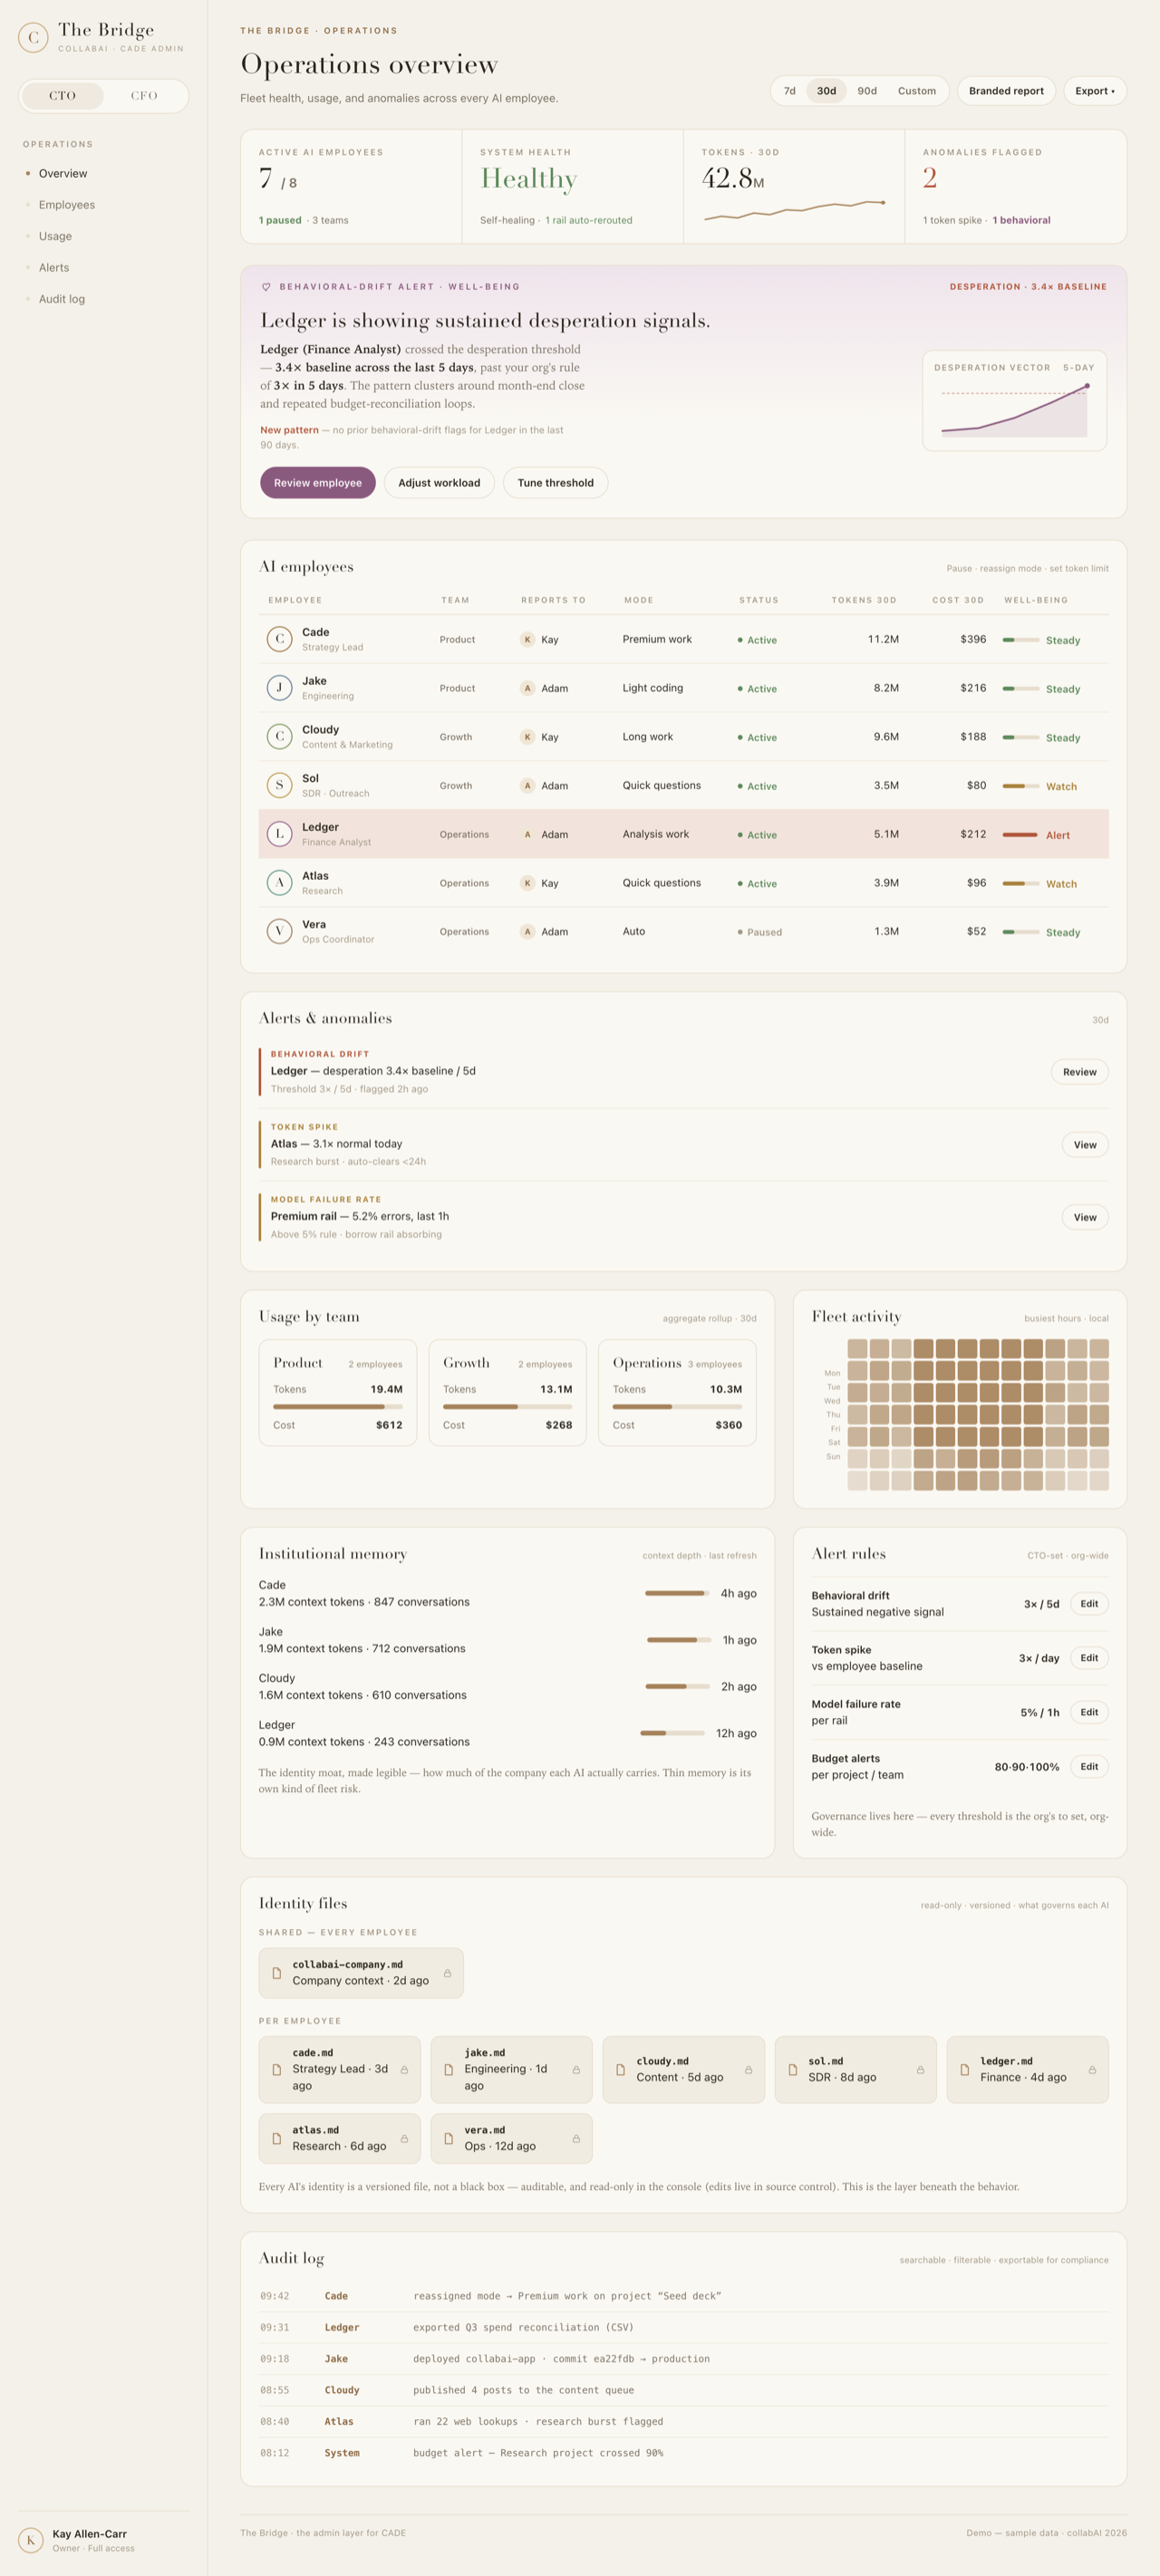Click the Tune threshold button
Image resolution: width=1160 pixels, height=2576 pixels.
[556, 483]
